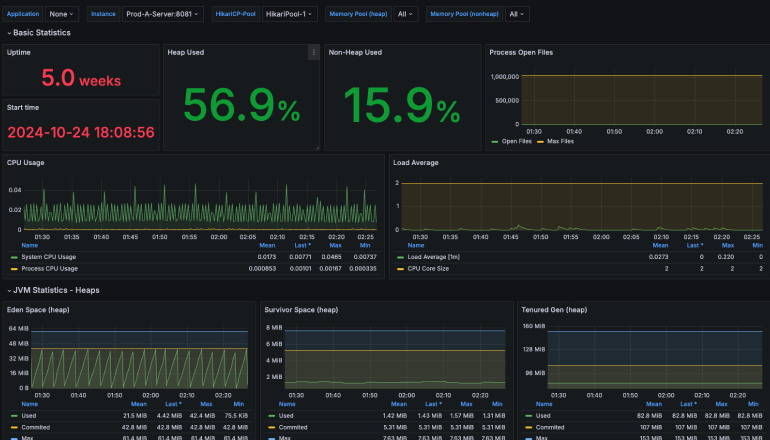Click the Heap Used panel title

click(x=186, y=53)
